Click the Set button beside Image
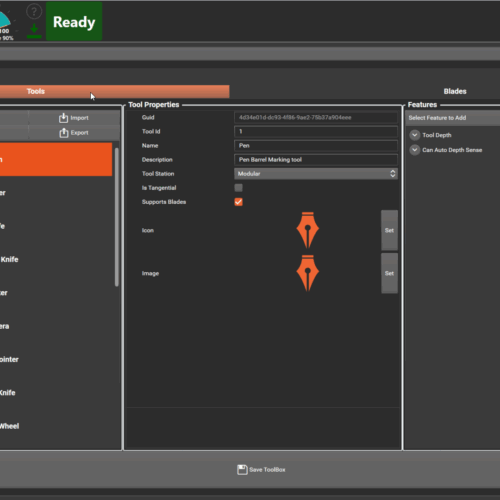The height and width of the screenshot is (500, 500). coord(389,273)
